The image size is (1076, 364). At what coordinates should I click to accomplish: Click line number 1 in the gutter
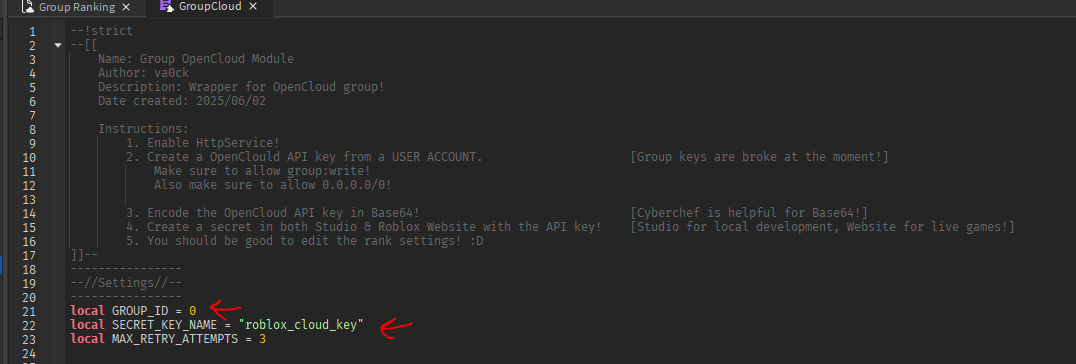(x=32, y=32)
